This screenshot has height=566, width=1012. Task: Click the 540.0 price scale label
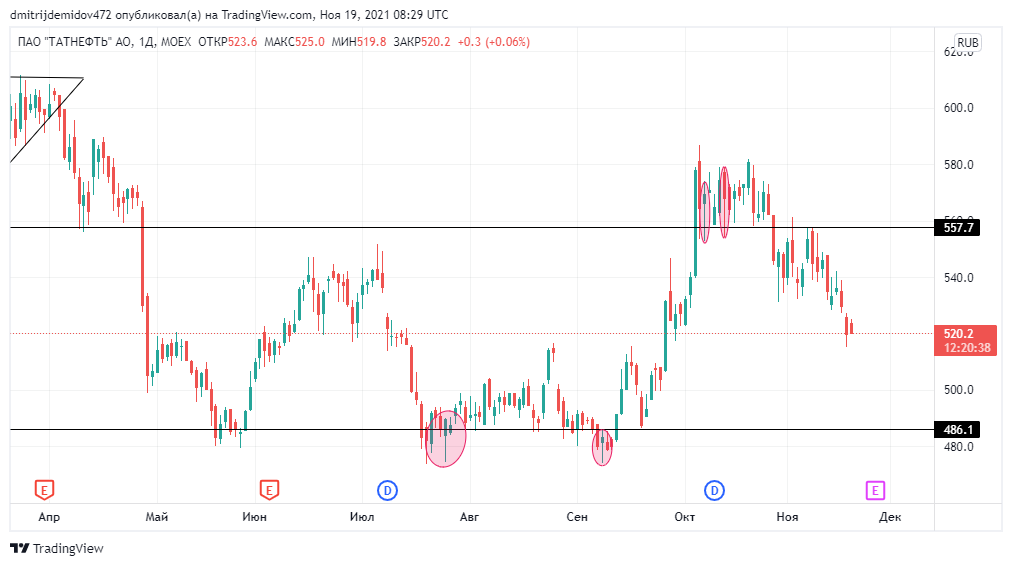(x=958, y=278)
